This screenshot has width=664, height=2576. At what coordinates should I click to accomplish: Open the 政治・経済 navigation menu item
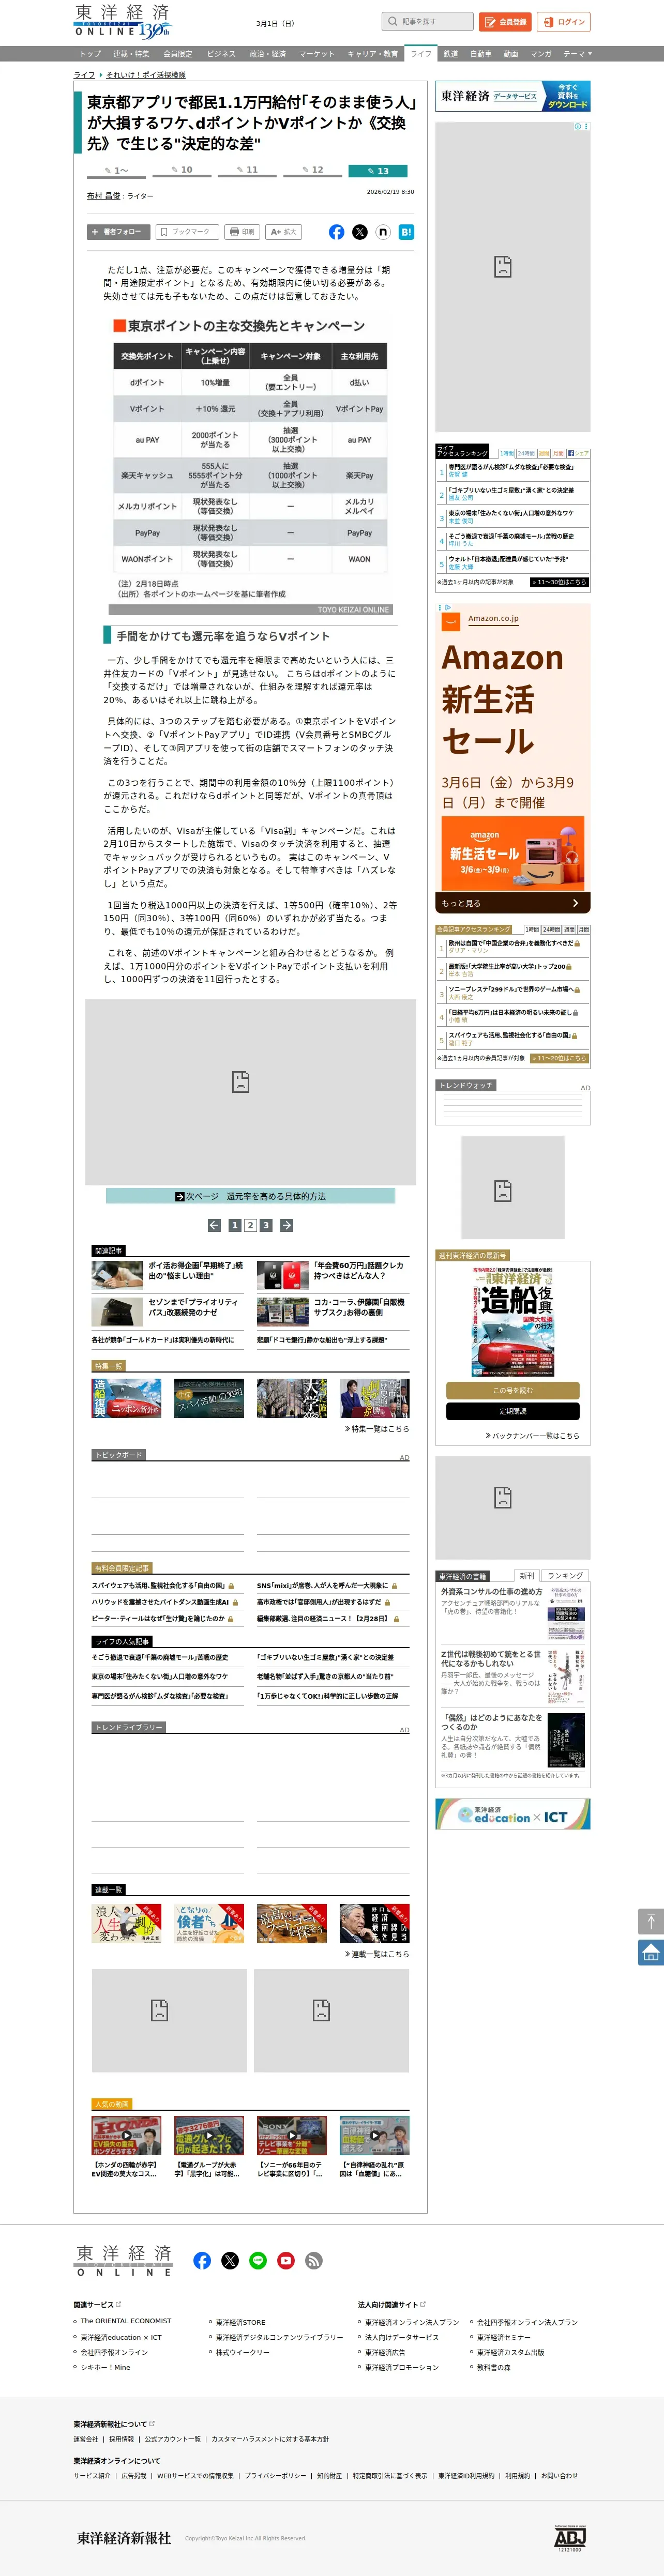pyautogui.click(x=267, y=54)
